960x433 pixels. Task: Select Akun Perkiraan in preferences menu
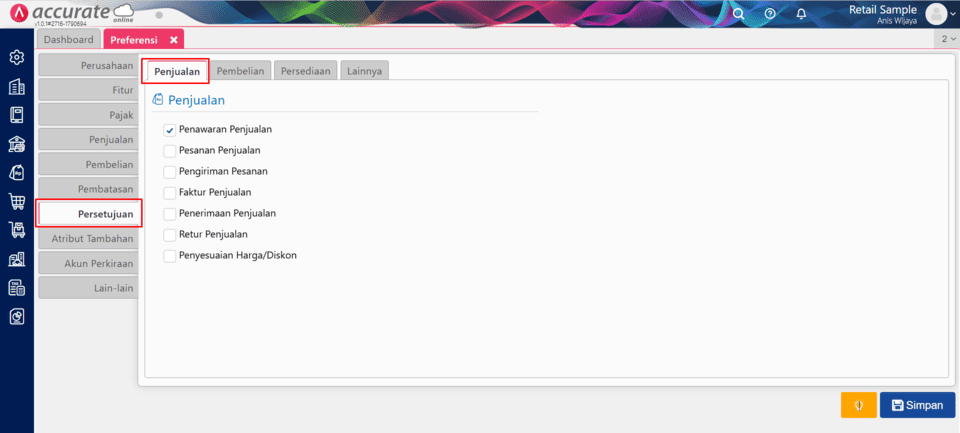[x=87, y=264]
